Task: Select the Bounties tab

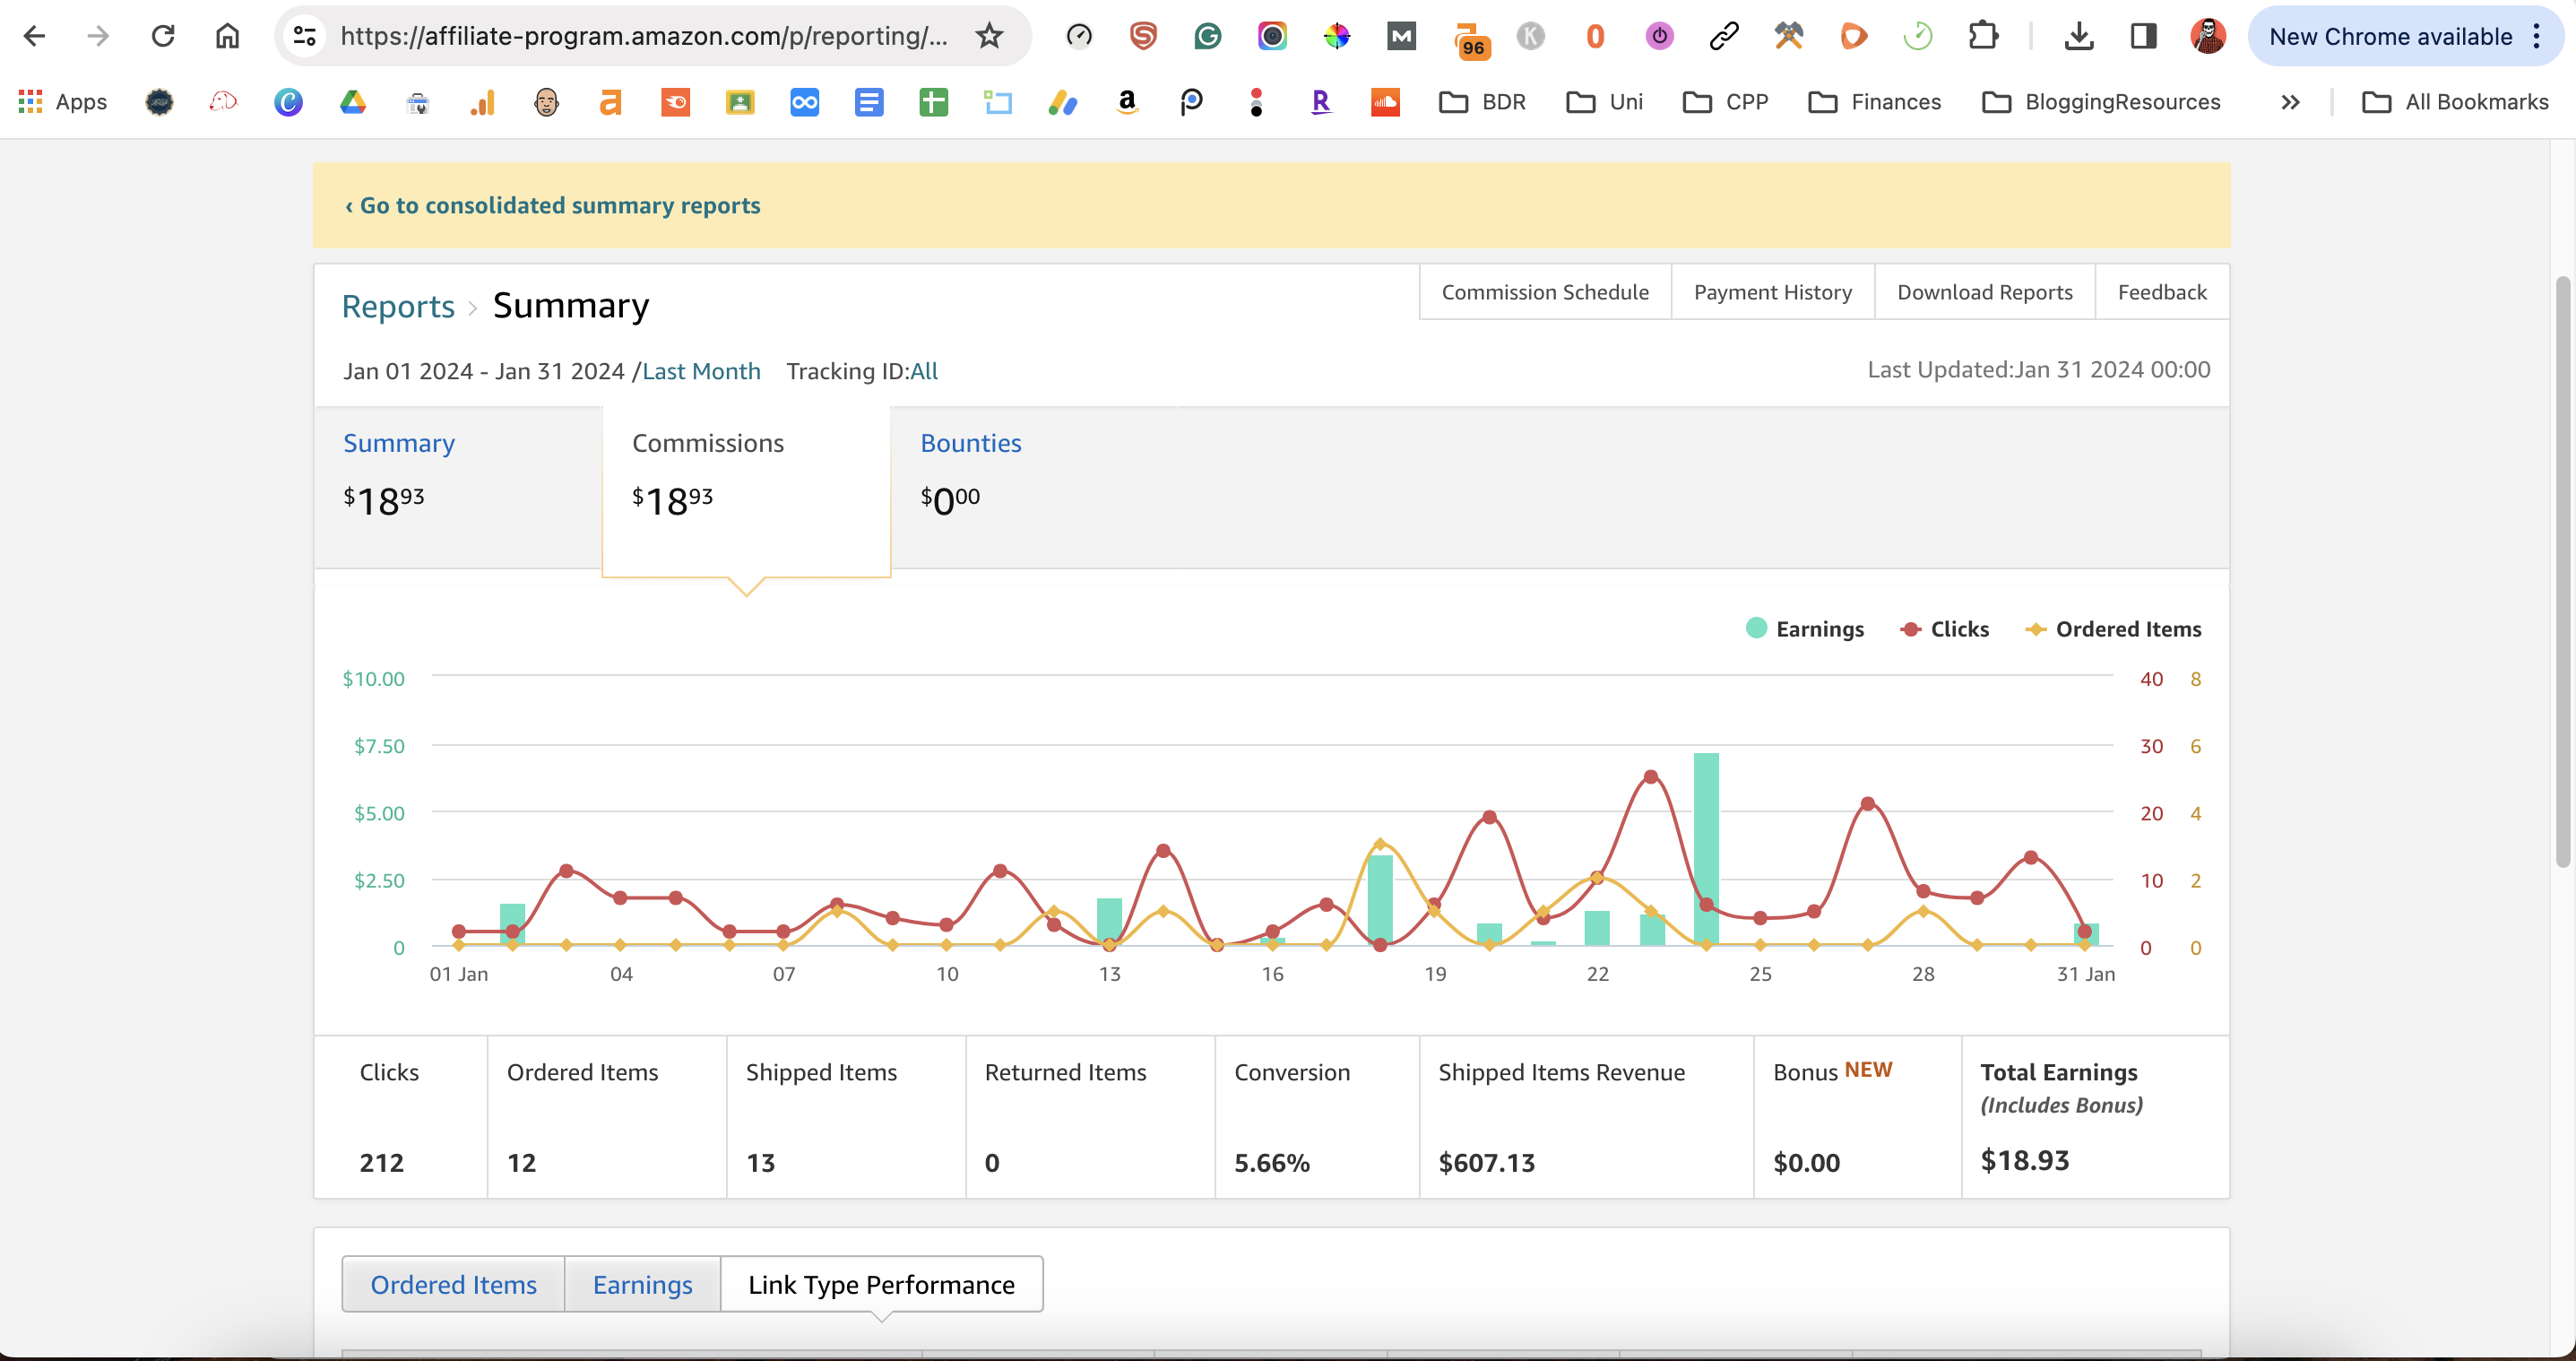Action: (x=1034, y=487)
